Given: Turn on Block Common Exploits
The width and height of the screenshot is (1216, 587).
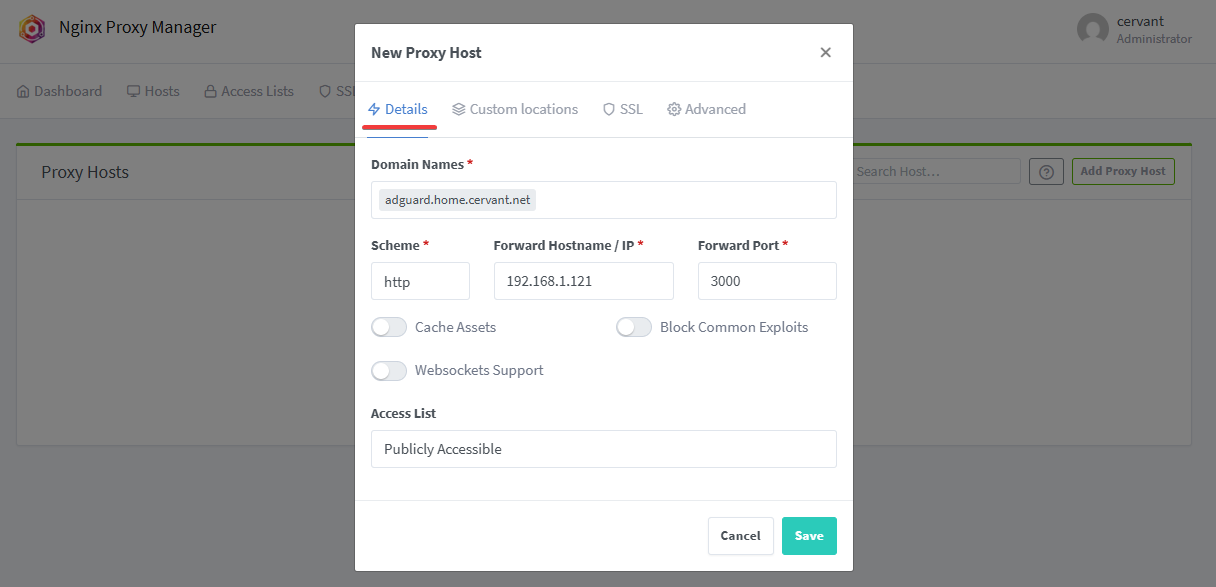Looking at the screenshot, I should 634,327.
